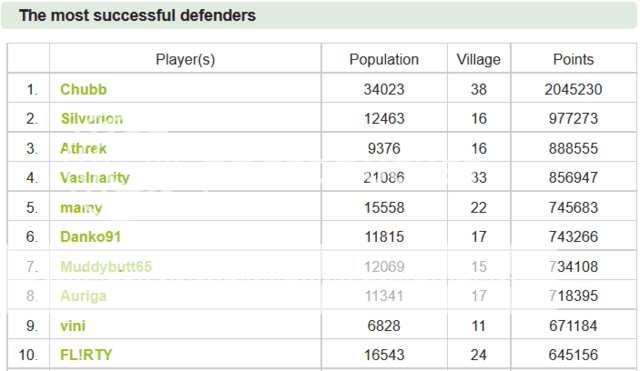Select the player vini

pyautogui.click(x=73, y=326)
